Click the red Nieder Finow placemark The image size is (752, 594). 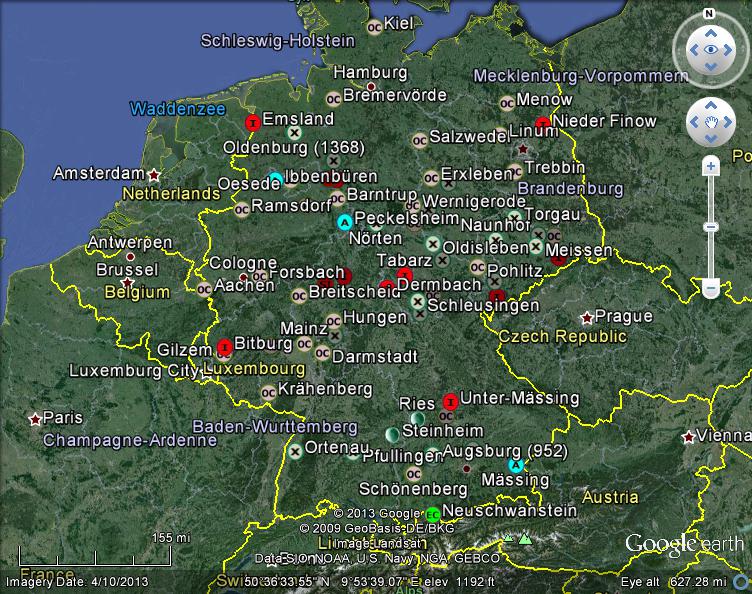pos(542,124)
